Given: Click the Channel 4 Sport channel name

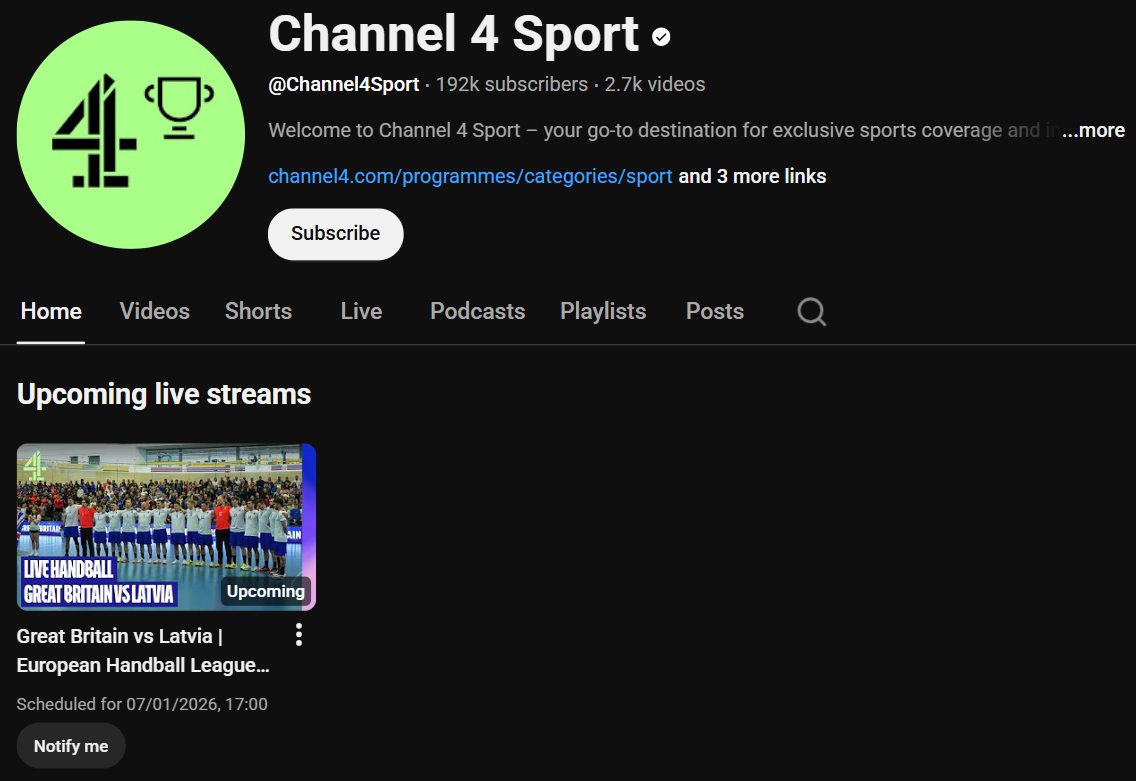Looking at the screenshot, I should pyautogui.click(x=454, y=34).
